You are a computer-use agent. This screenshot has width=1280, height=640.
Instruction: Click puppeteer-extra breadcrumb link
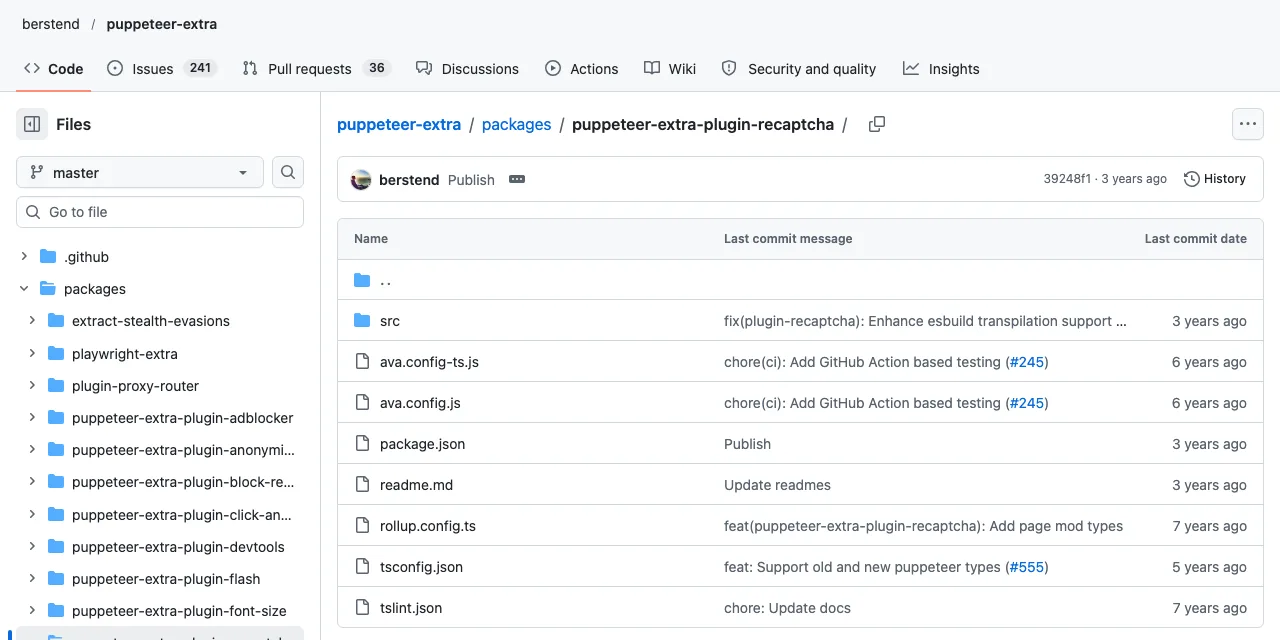tap(399, 124)
